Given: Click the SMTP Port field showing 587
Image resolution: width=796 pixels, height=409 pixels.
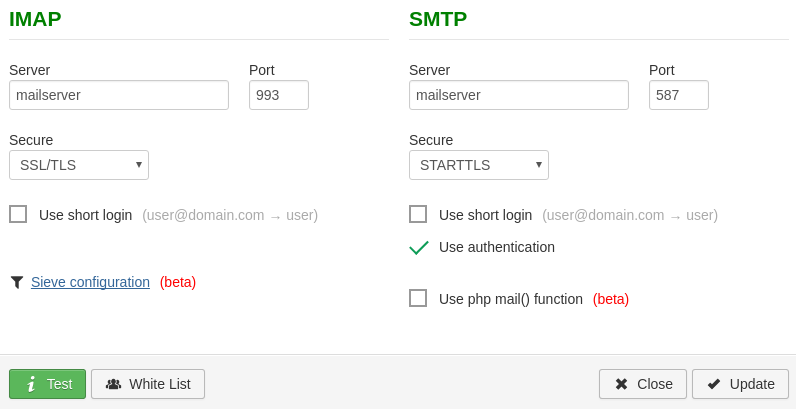Looking at the screenshot, I should (x=679, y=95).
